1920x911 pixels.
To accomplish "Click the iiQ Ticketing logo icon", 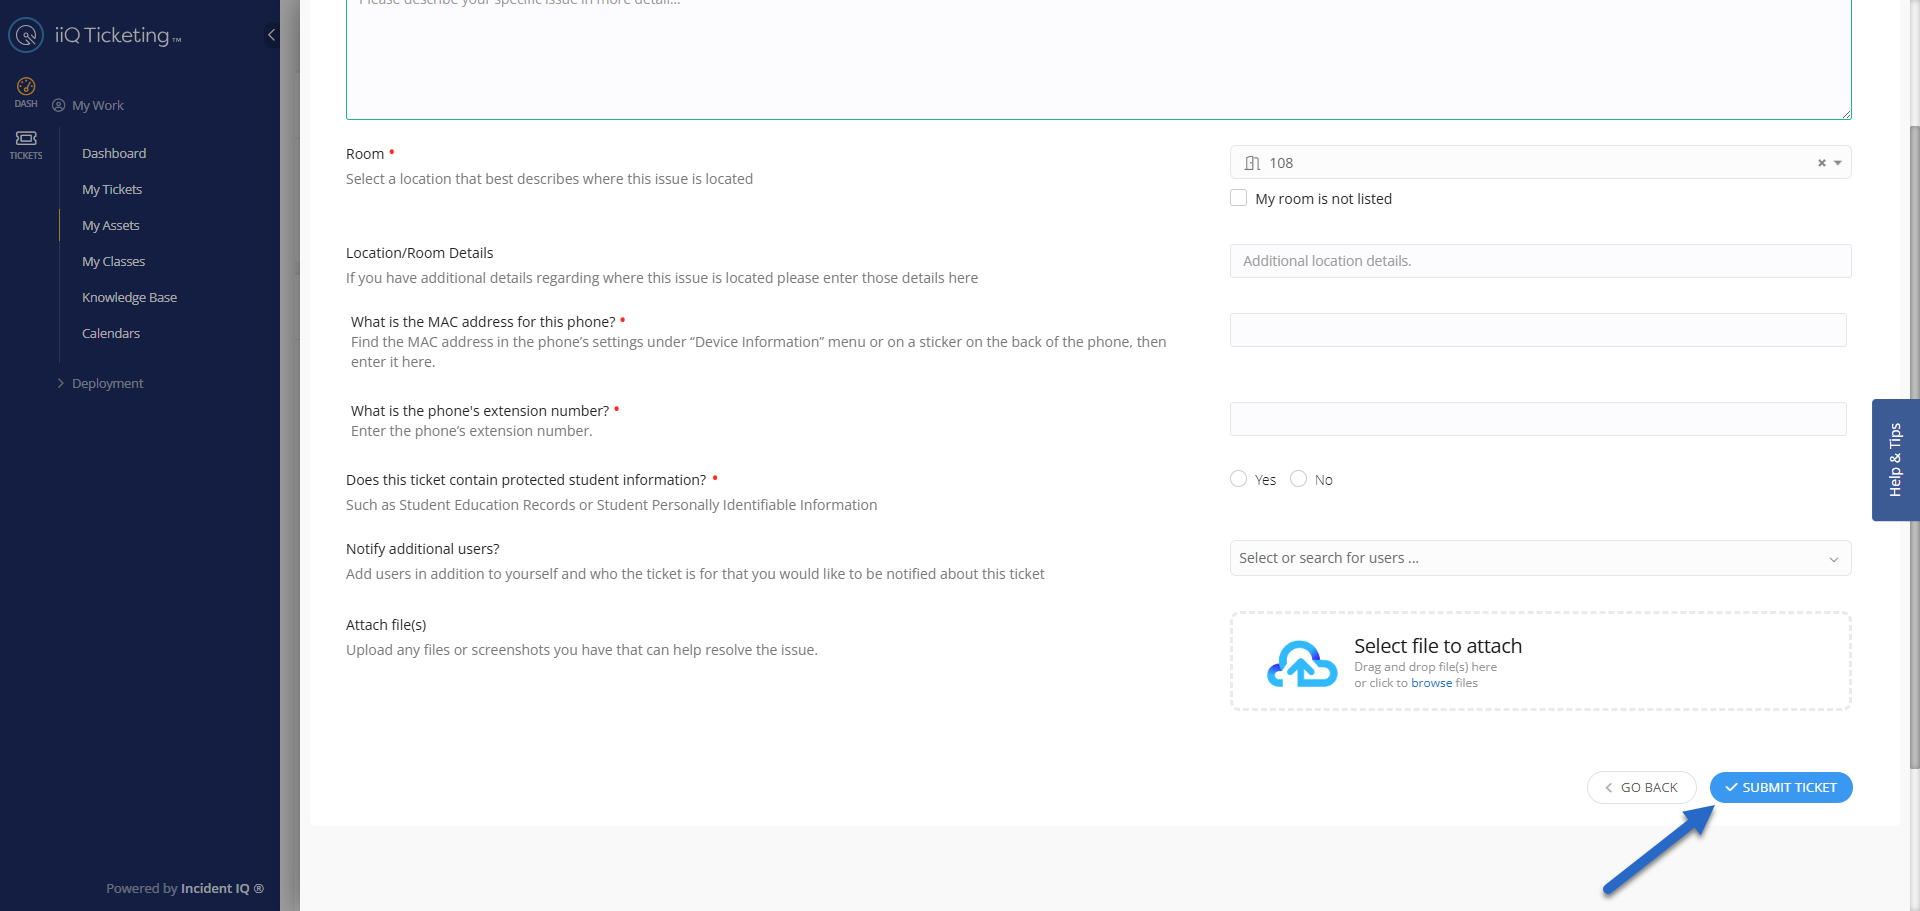I will point(26,35).
